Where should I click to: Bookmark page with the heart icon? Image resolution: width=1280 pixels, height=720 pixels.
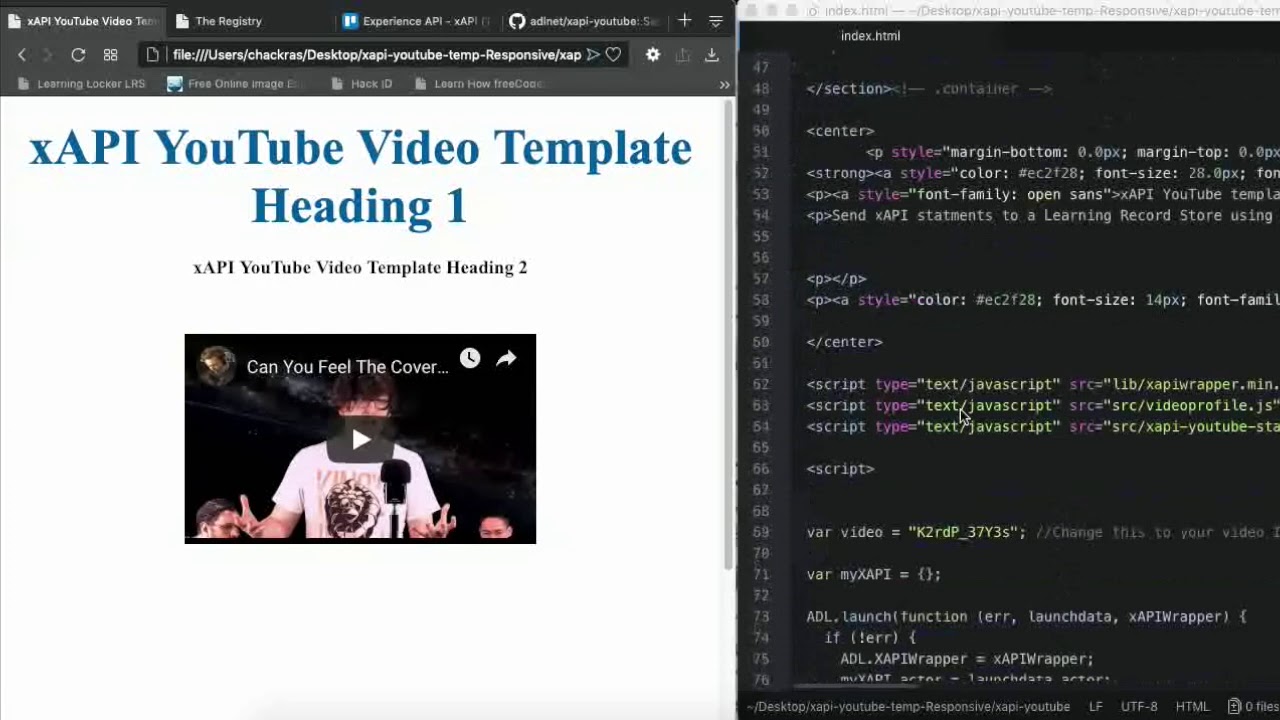[613, 55]
